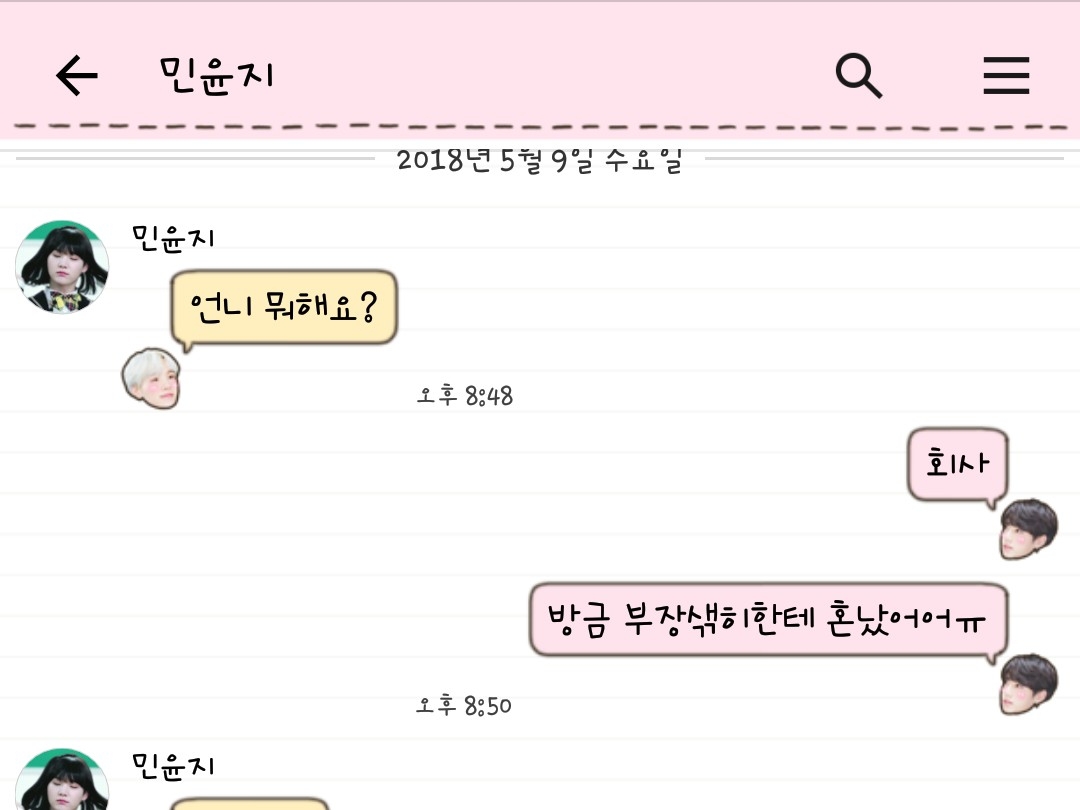Viewport: 1080px width, 810px height.
Task: Tap the partially visible yellow bubble at bottom
Action: tap(249, 804)
